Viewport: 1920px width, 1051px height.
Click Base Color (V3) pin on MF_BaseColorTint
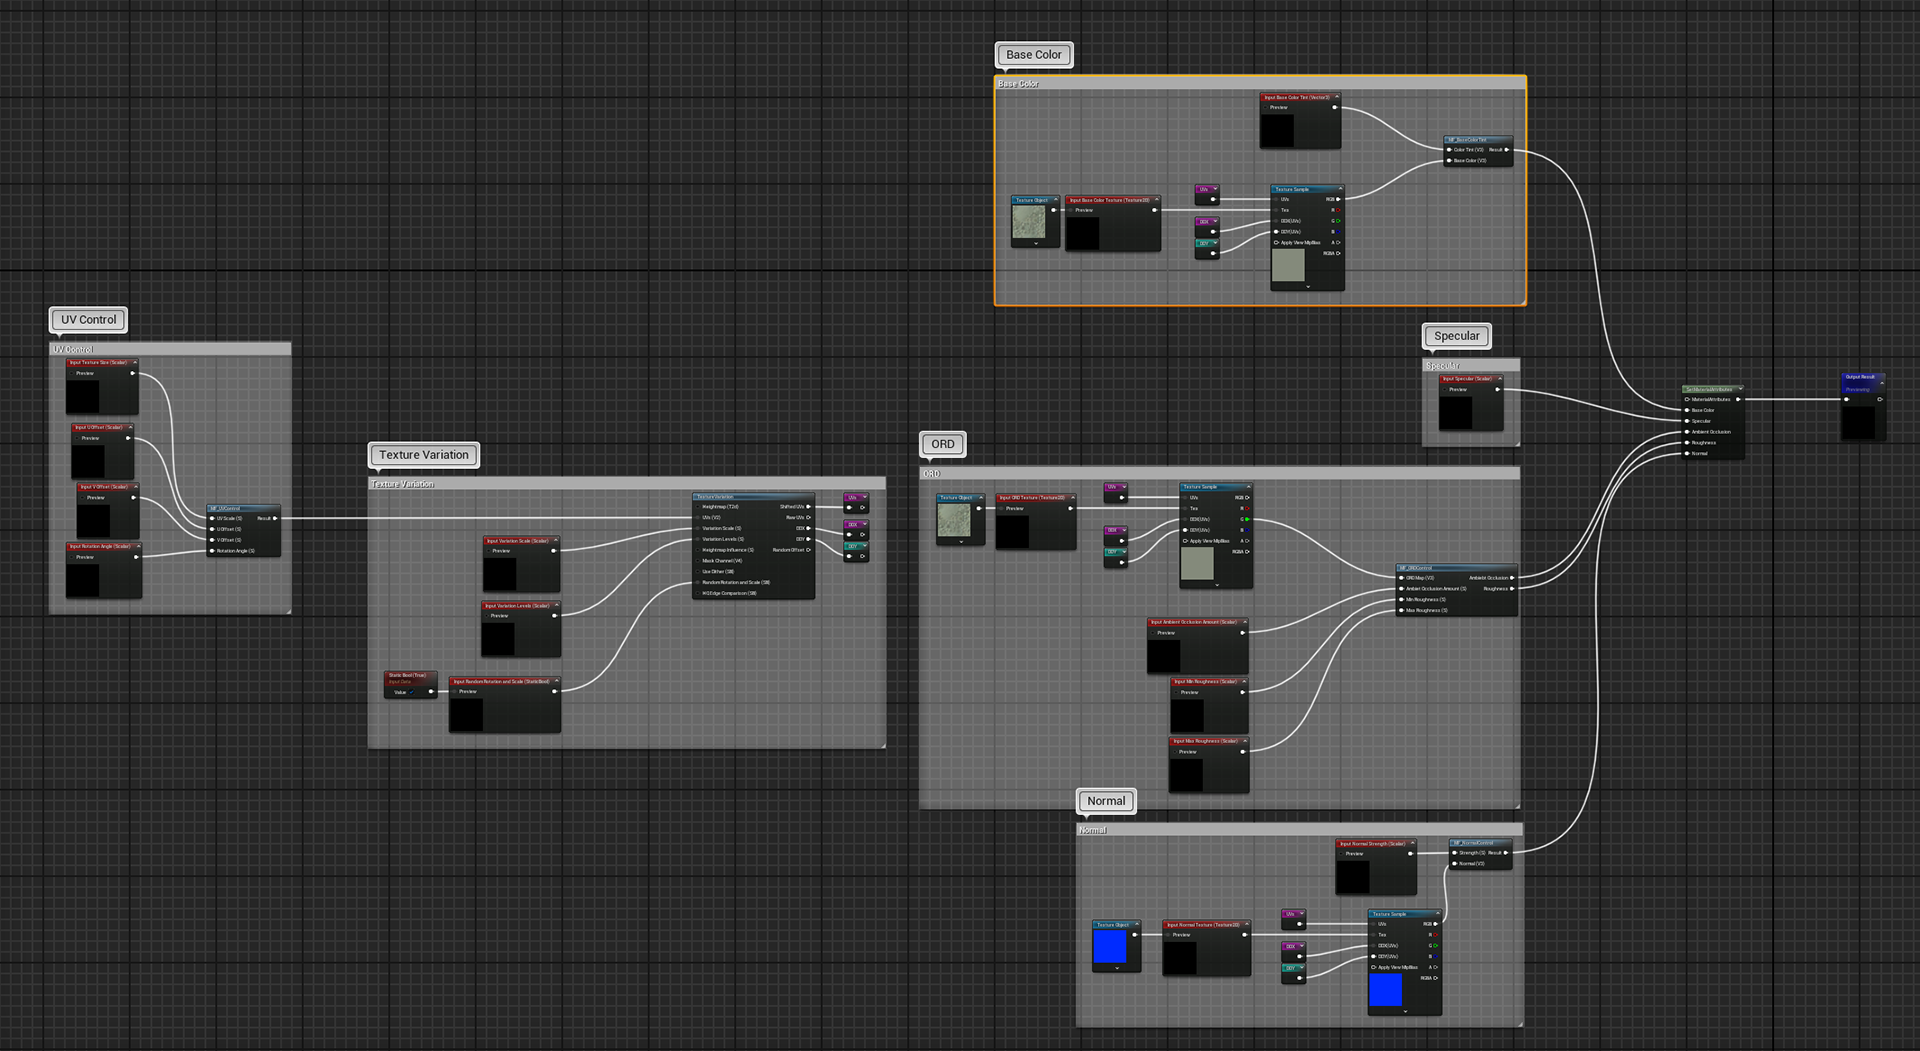[1449, 161]
